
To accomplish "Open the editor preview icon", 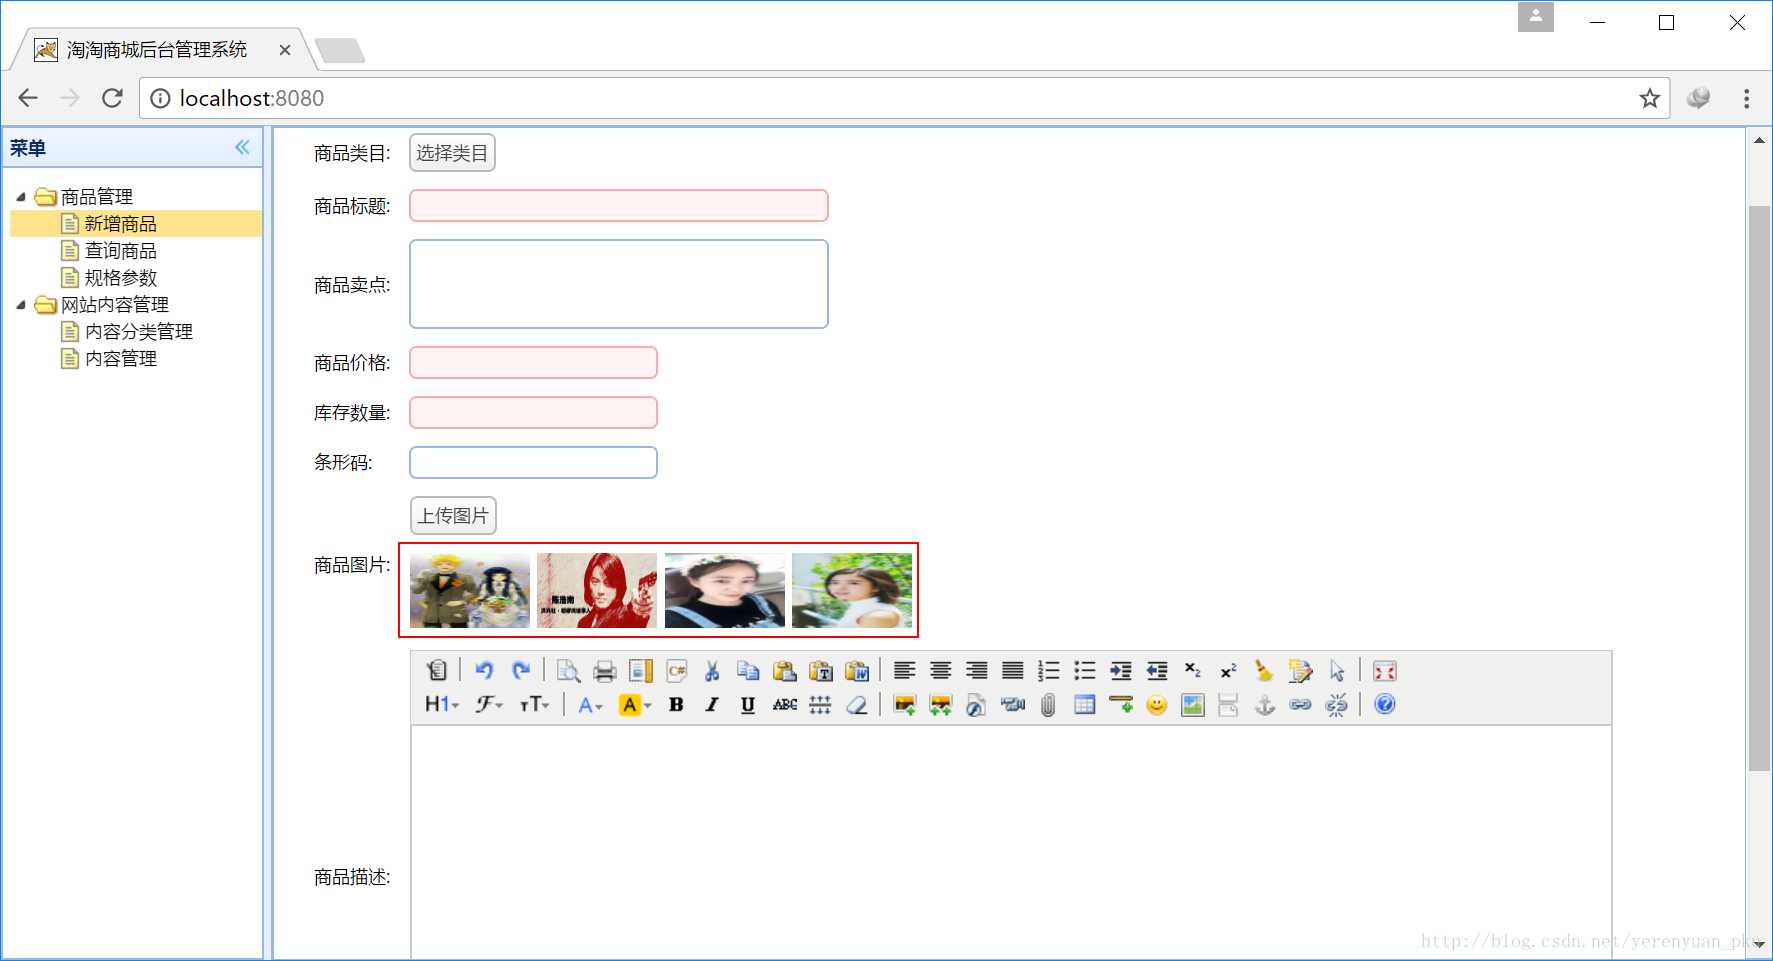I will (569, 671).
